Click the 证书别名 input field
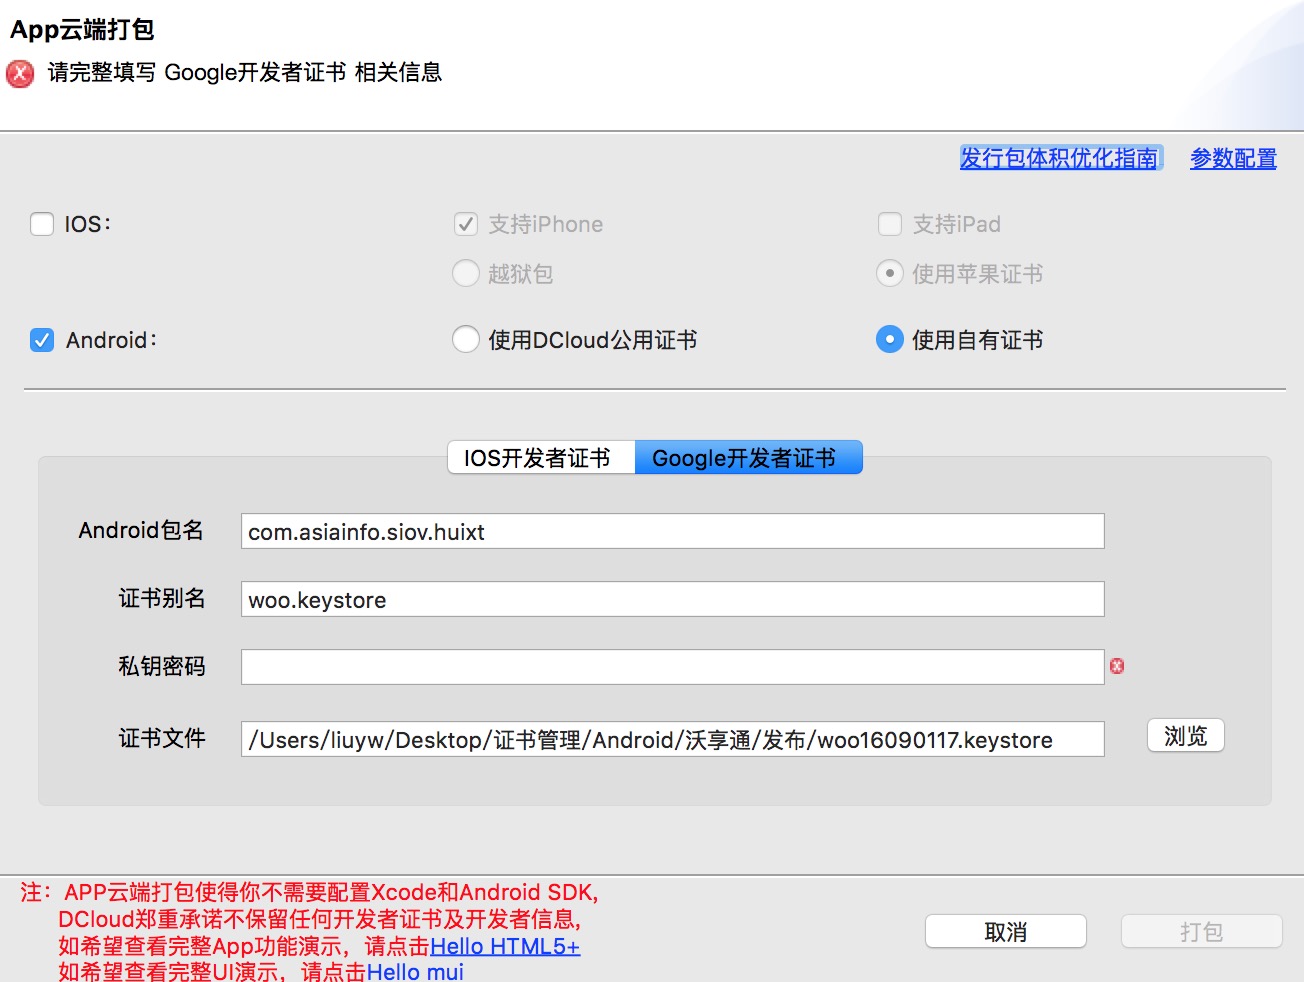 click(672, 599)
